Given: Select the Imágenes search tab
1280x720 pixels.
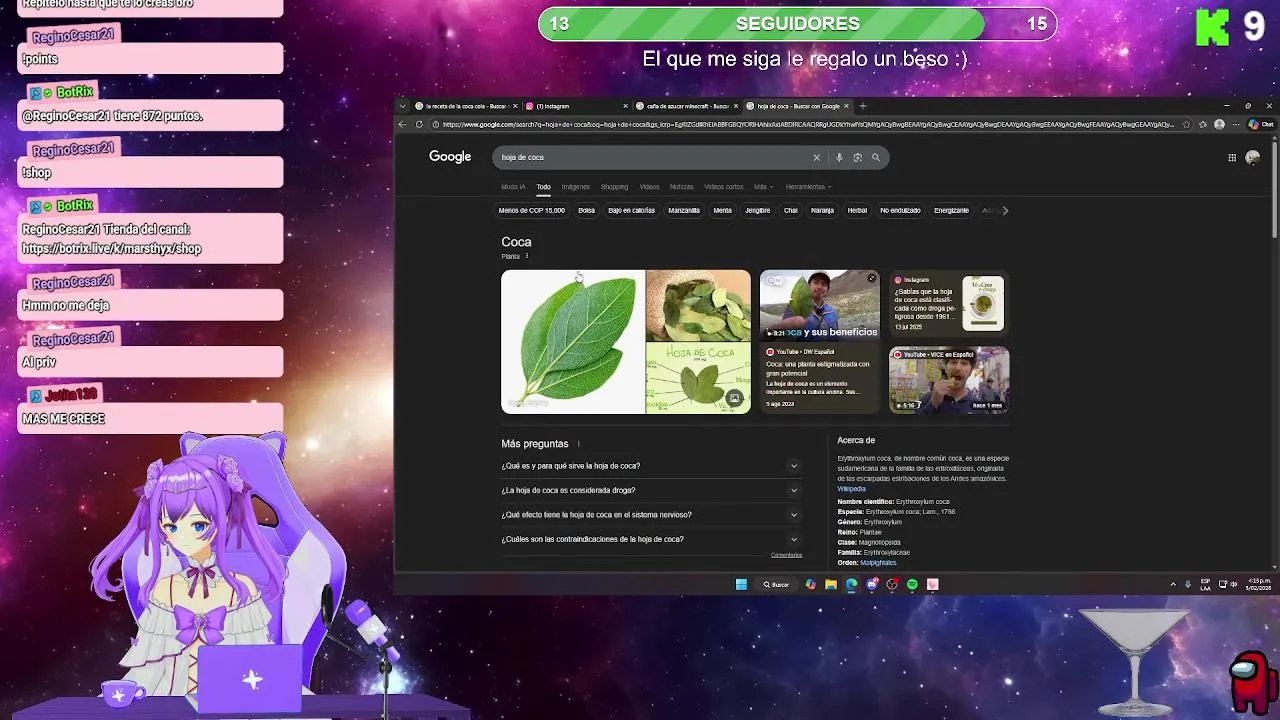Looking at the screenshot, I should 576,187.
